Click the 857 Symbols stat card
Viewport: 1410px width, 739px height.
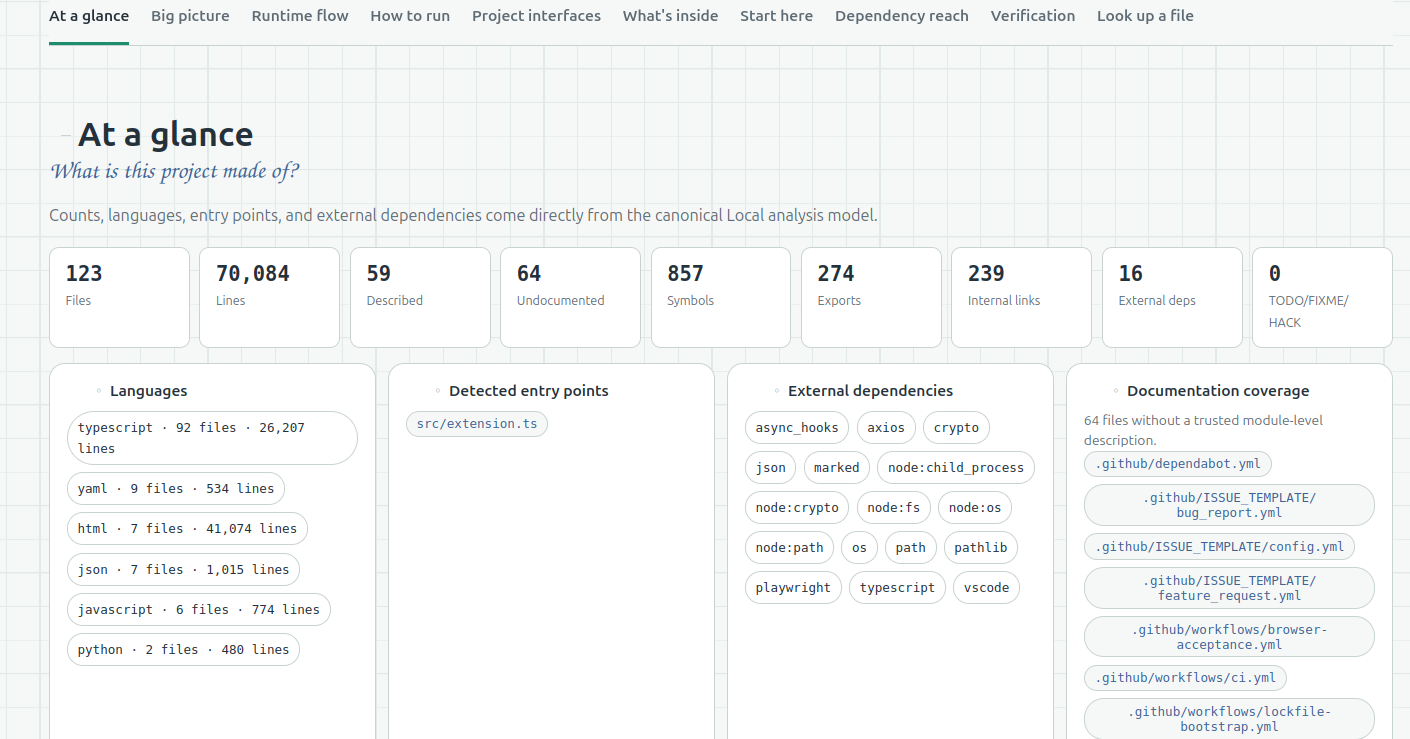721,298
